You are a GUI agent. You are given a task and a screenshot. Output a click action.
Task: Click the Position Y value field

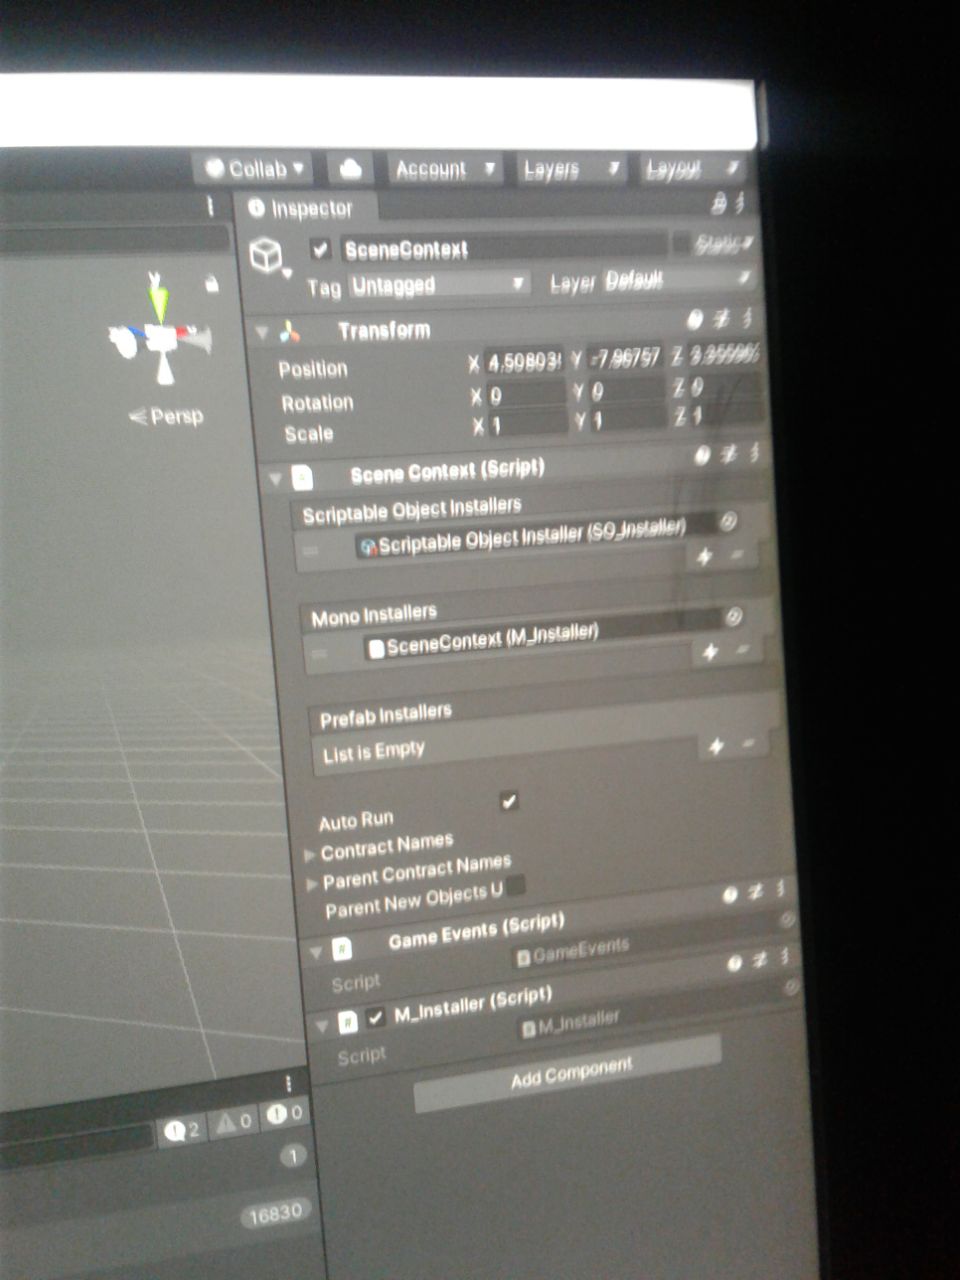pyautogui.click(x=625, y=357)
